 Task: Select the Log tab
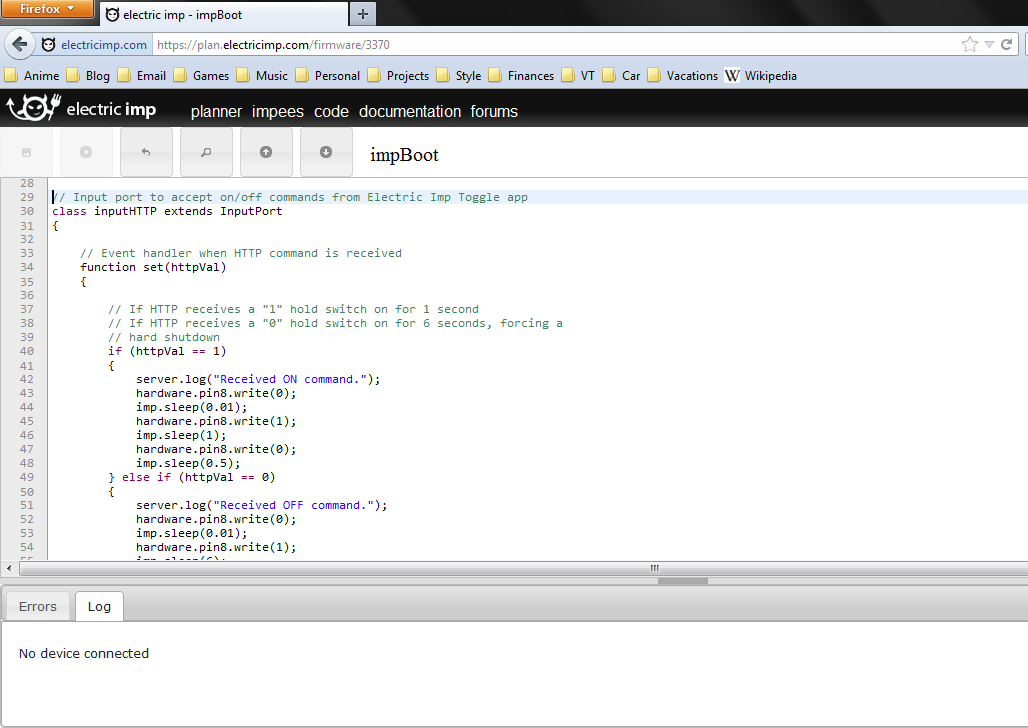pos(99,606)
